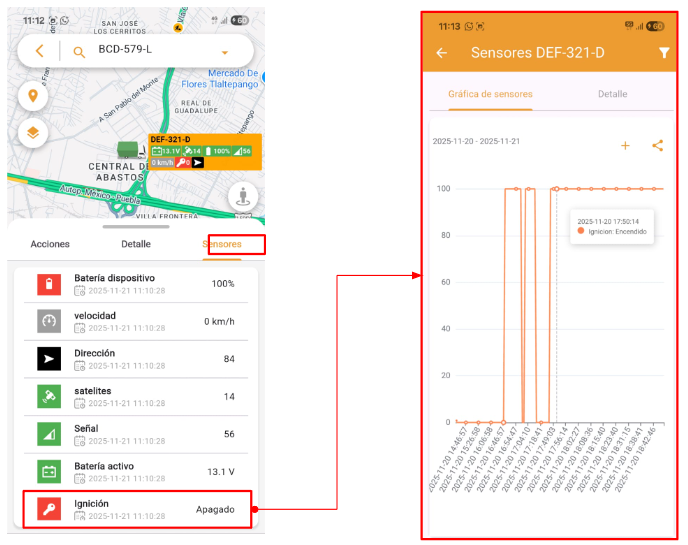Tap the orange plus icon above chart
The width and height of the screenshot is (688, 545).
pyautogui.click(x=625, y=146)
